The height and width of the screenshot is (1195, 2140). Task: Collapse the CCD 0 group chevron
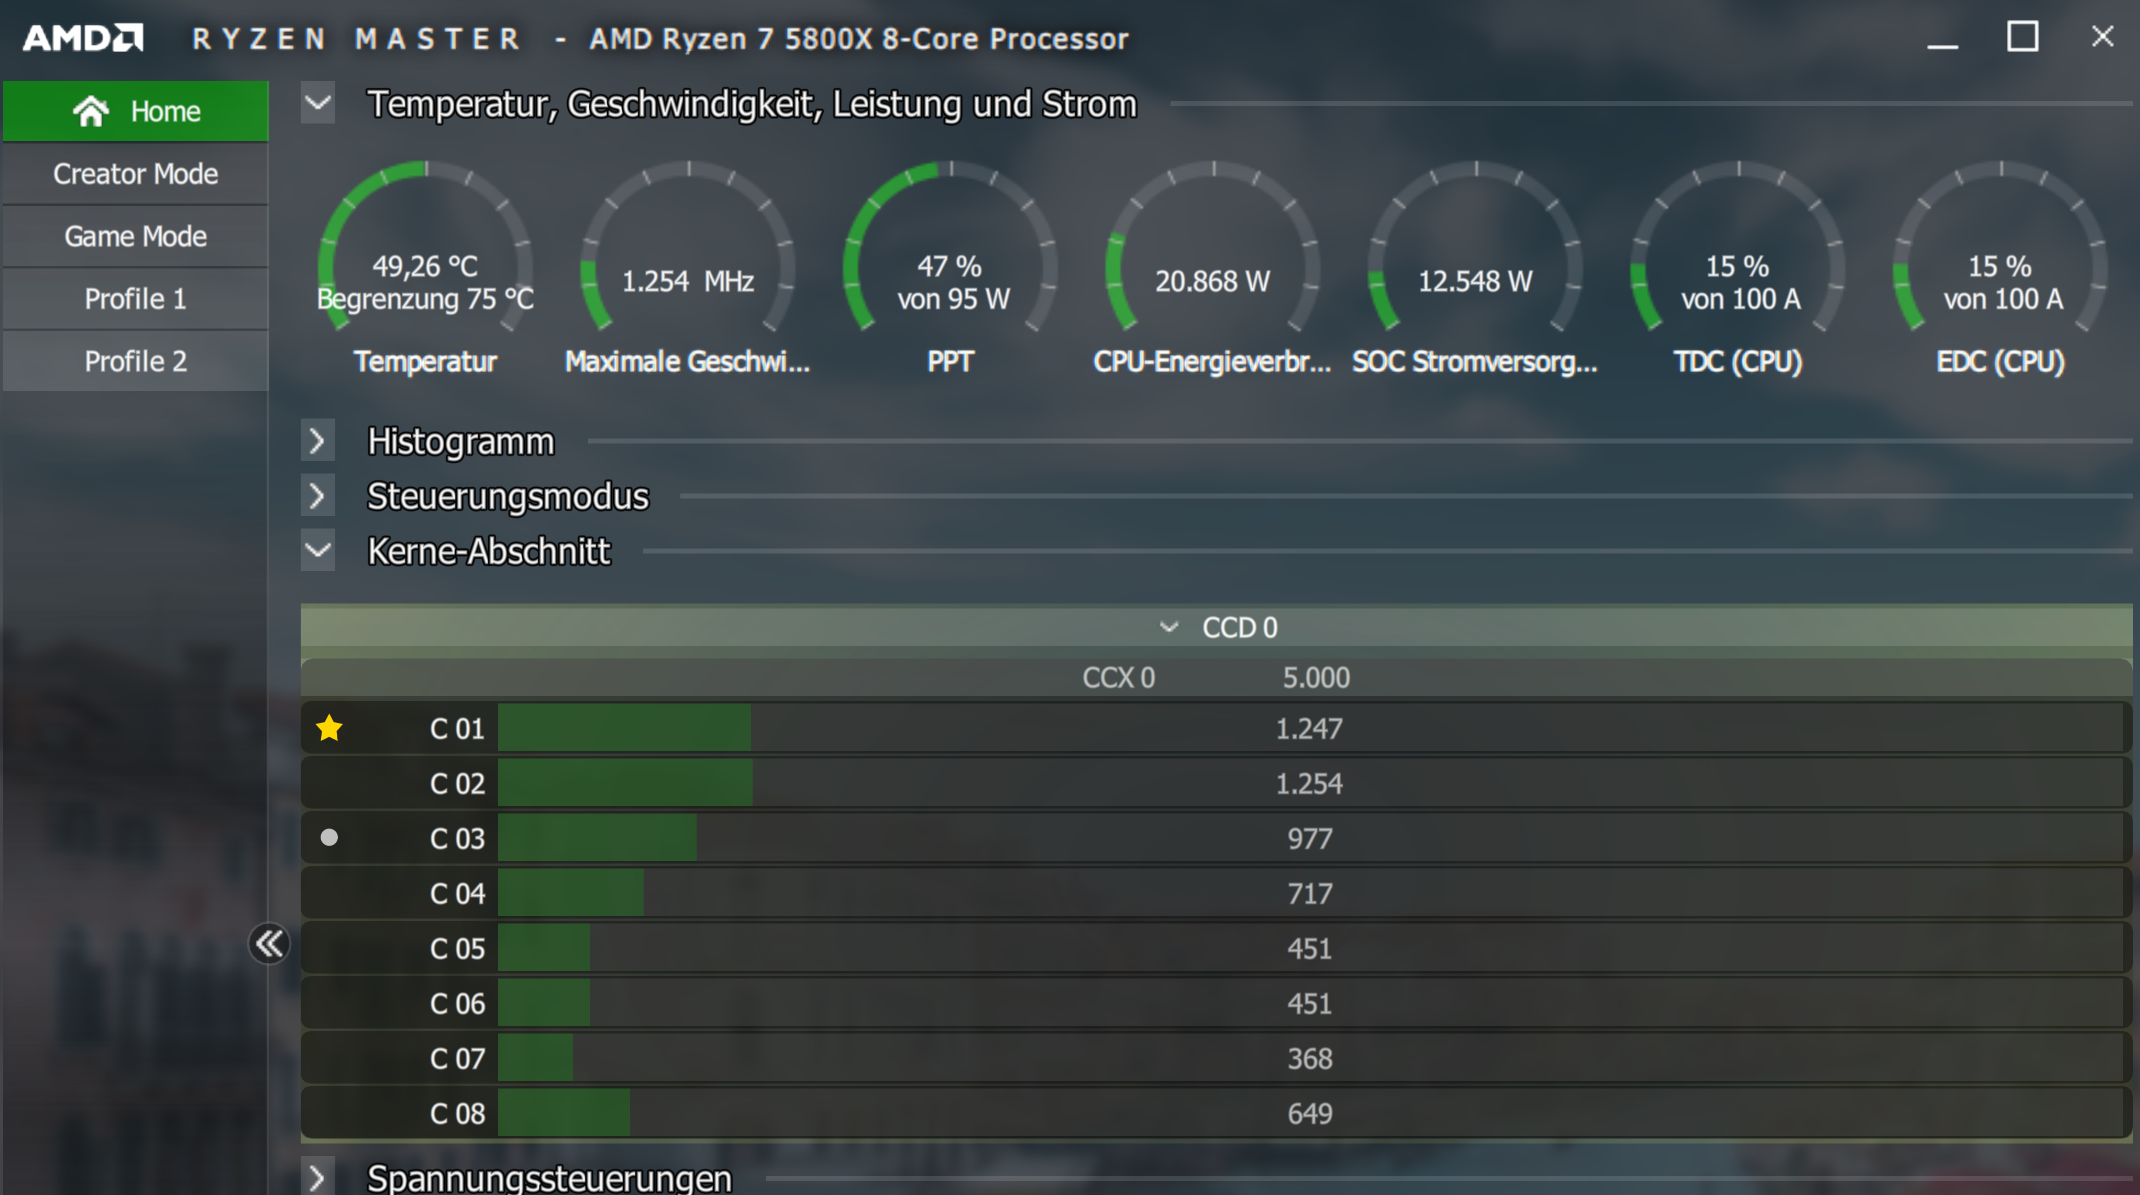pyautogui.click(x=1168, y=628)
